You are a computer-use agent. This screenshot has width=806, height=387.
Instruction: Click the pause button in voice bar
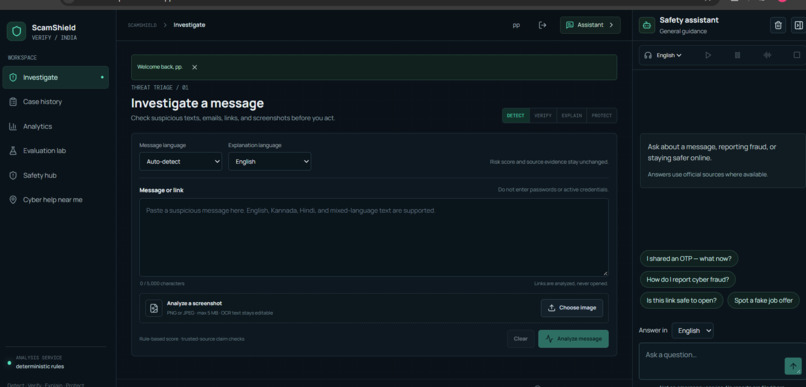click(738, 55)
